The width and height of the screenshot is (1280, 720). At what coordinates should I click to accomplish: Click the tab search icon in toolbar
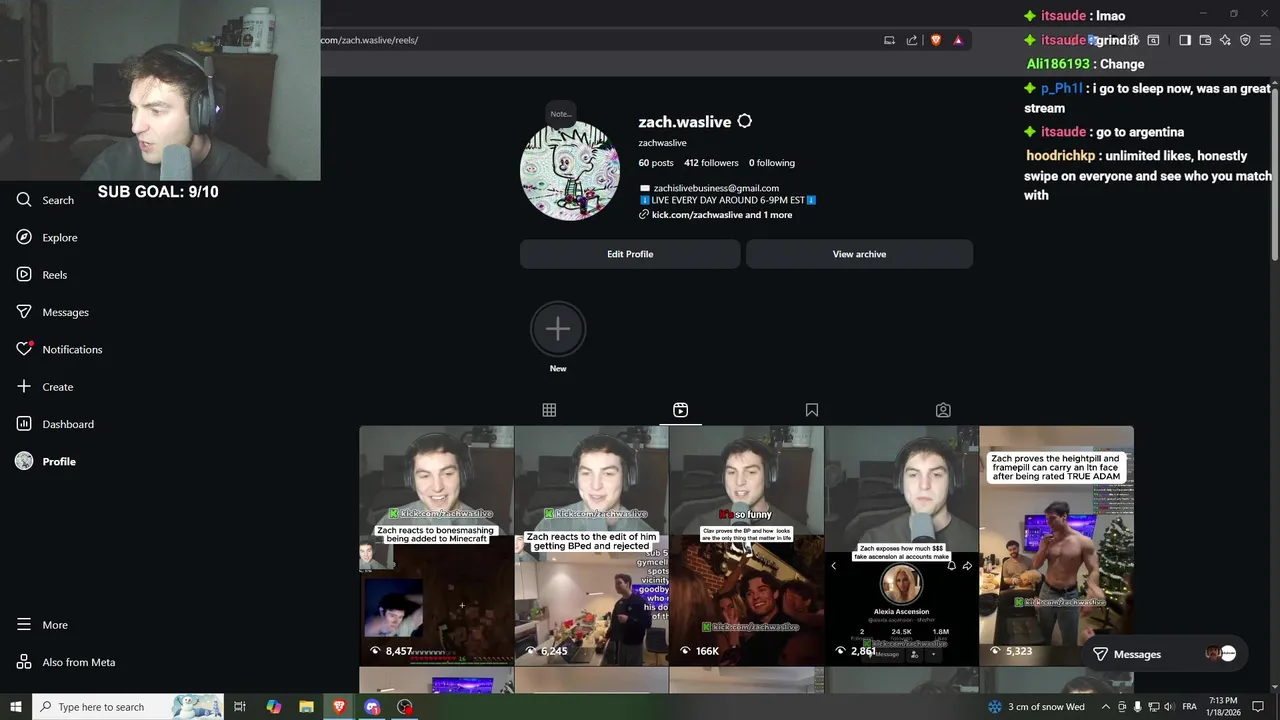pos(1153,40)
